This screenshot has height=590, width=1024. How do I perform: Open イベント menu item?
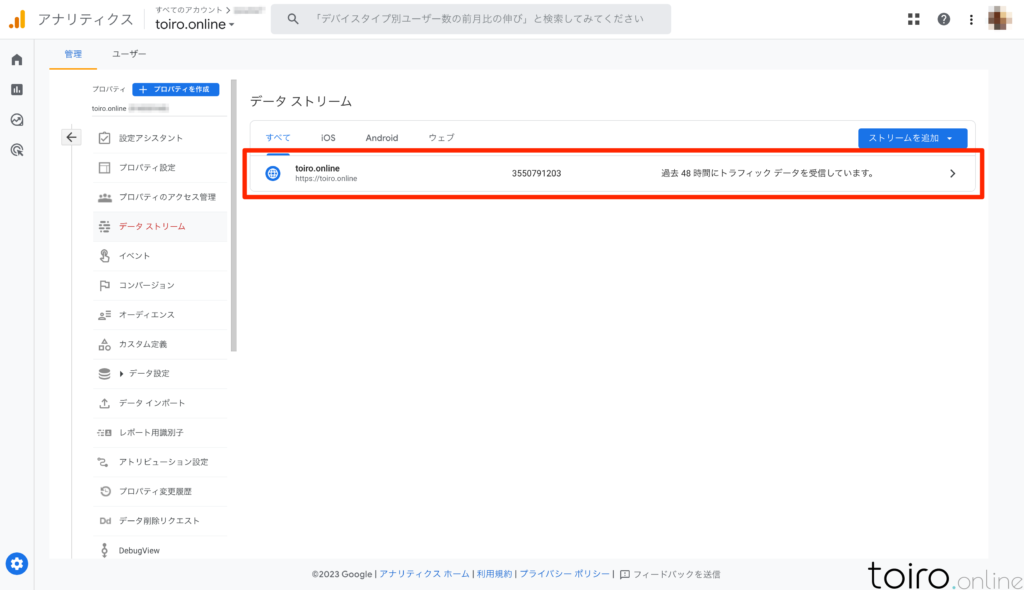tap(160, 255)
